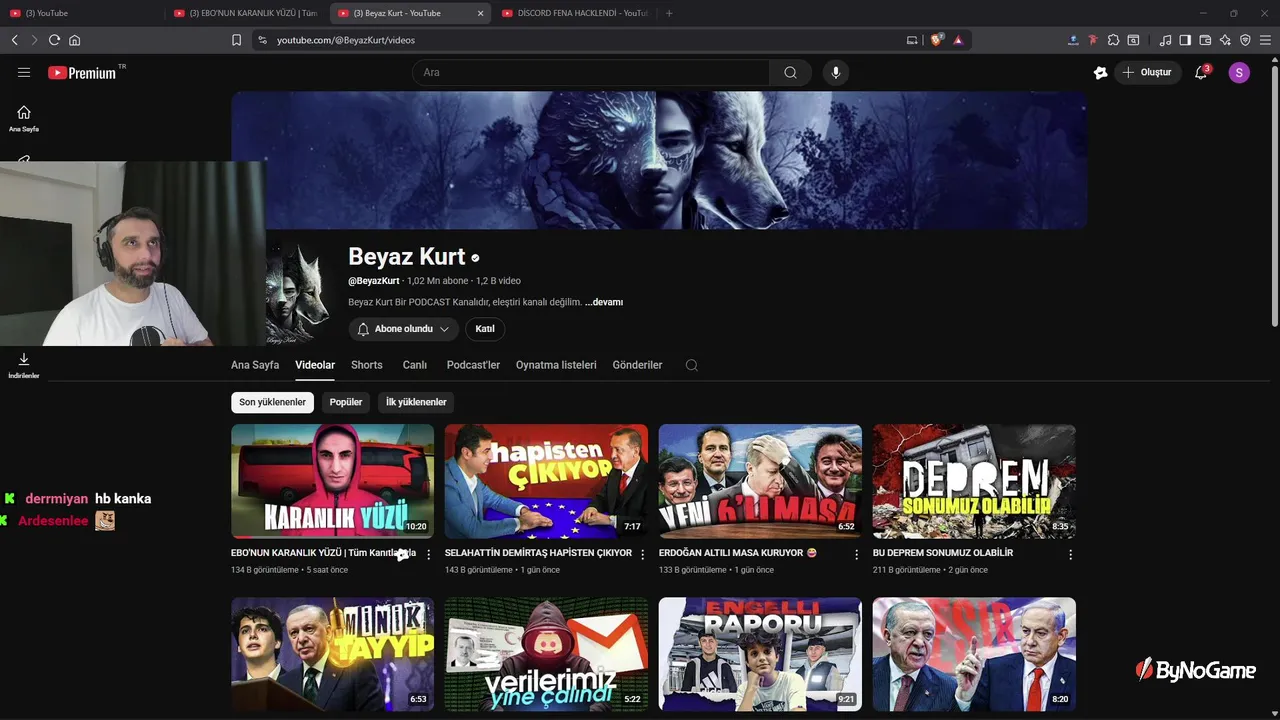This screenshot has width=1280, height=720.
Task: Toggle the browser sidebar panel icon
Action: pos(1185,40)
